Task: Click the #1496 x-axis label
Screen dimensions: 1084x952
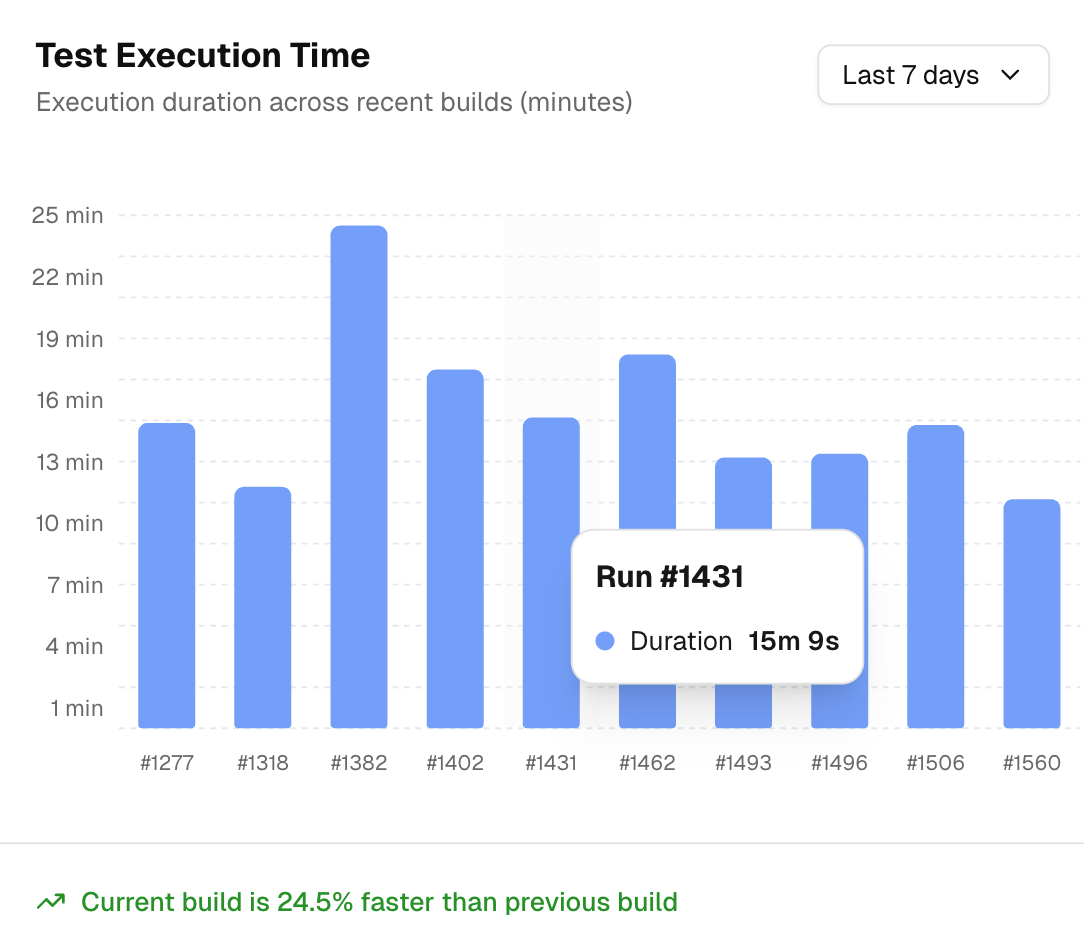Action: [839, 763]
